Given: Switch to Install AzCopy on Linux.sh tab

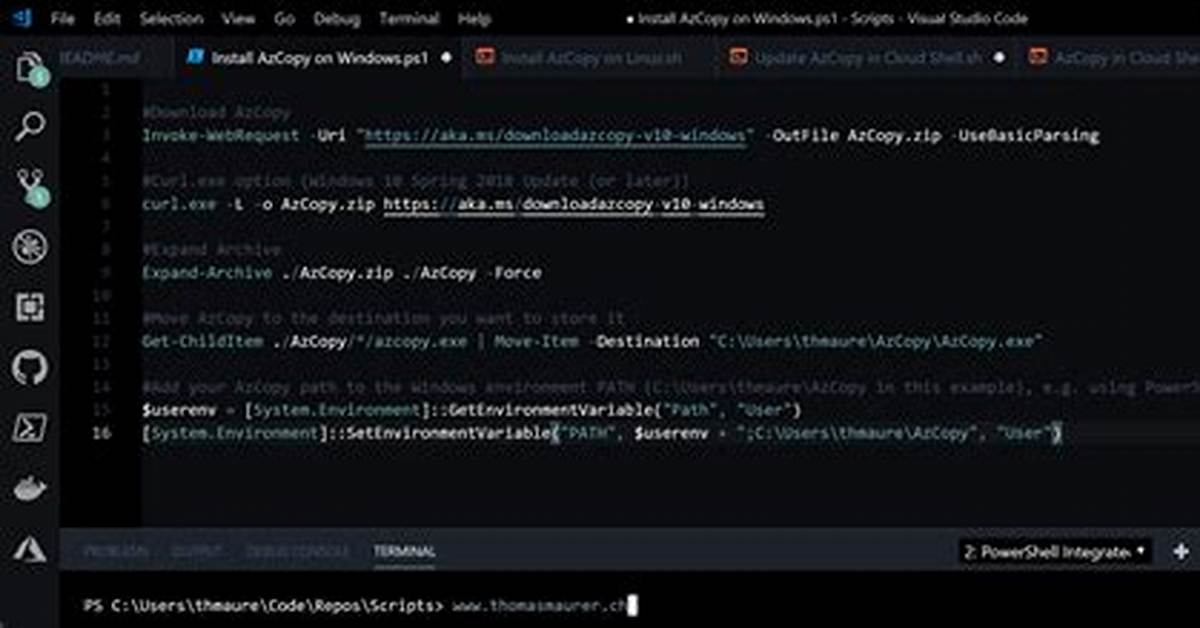Looking at the screenshot, I should tap(591, 58).
